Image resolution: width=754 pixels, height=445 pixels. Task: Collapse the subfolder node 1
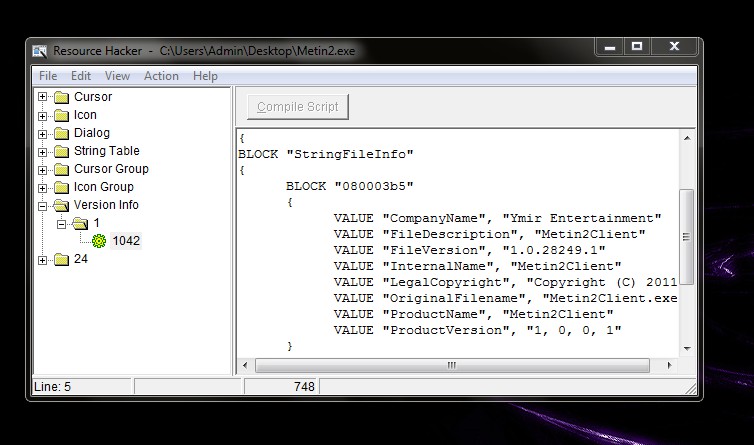tap(61, 224)
